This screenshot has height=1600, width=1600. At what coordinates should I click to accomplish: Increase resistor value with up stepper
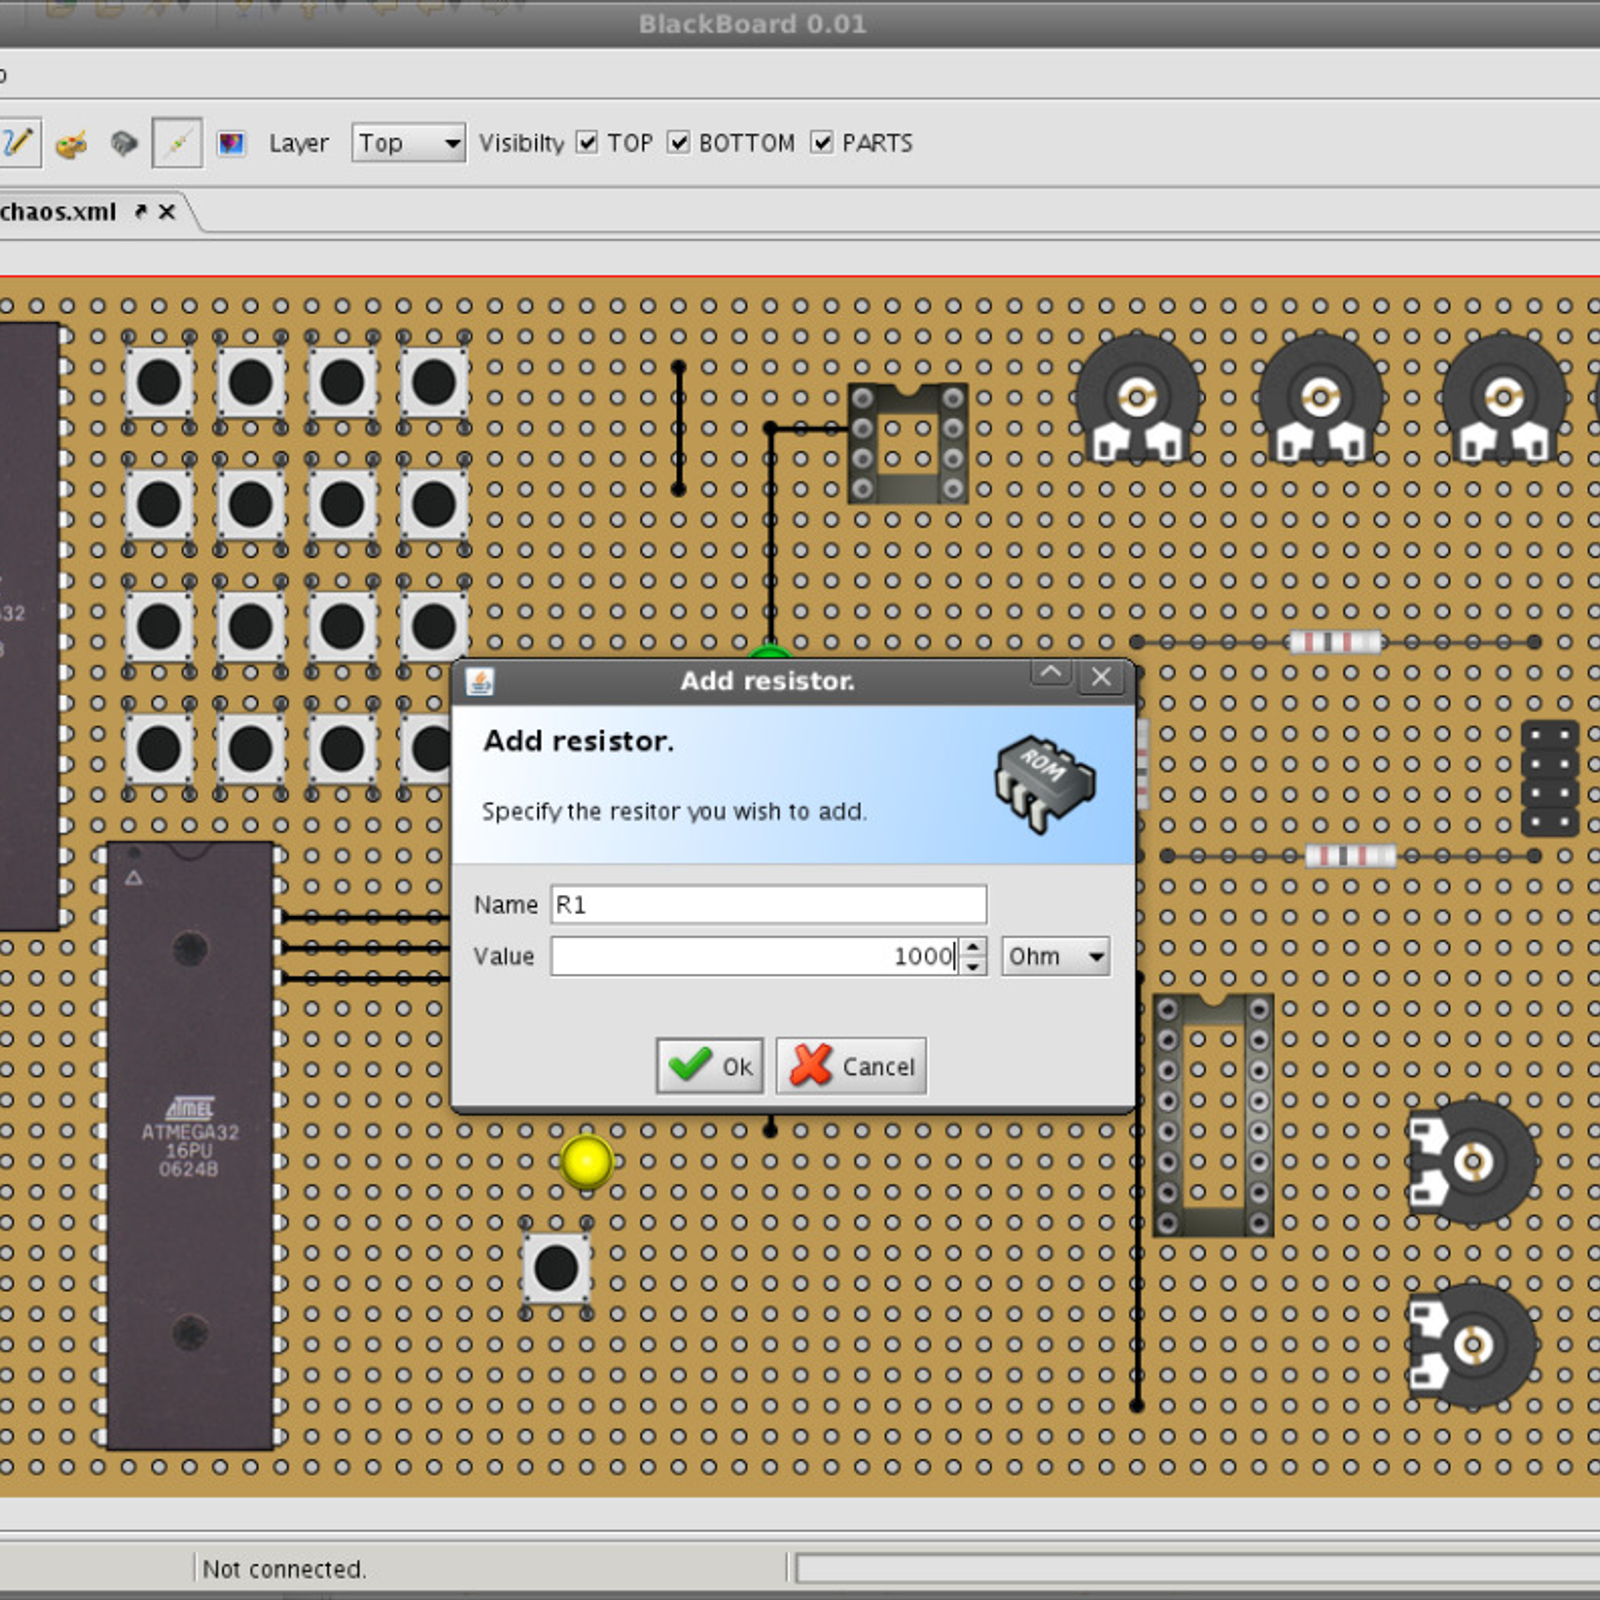click(973, 946)
